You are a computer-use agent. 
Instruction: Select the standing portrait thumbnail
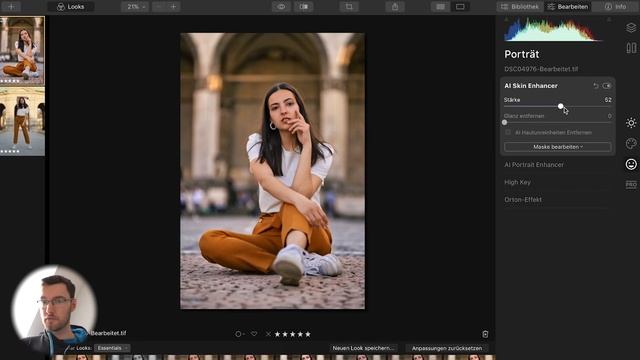(22, 121)
